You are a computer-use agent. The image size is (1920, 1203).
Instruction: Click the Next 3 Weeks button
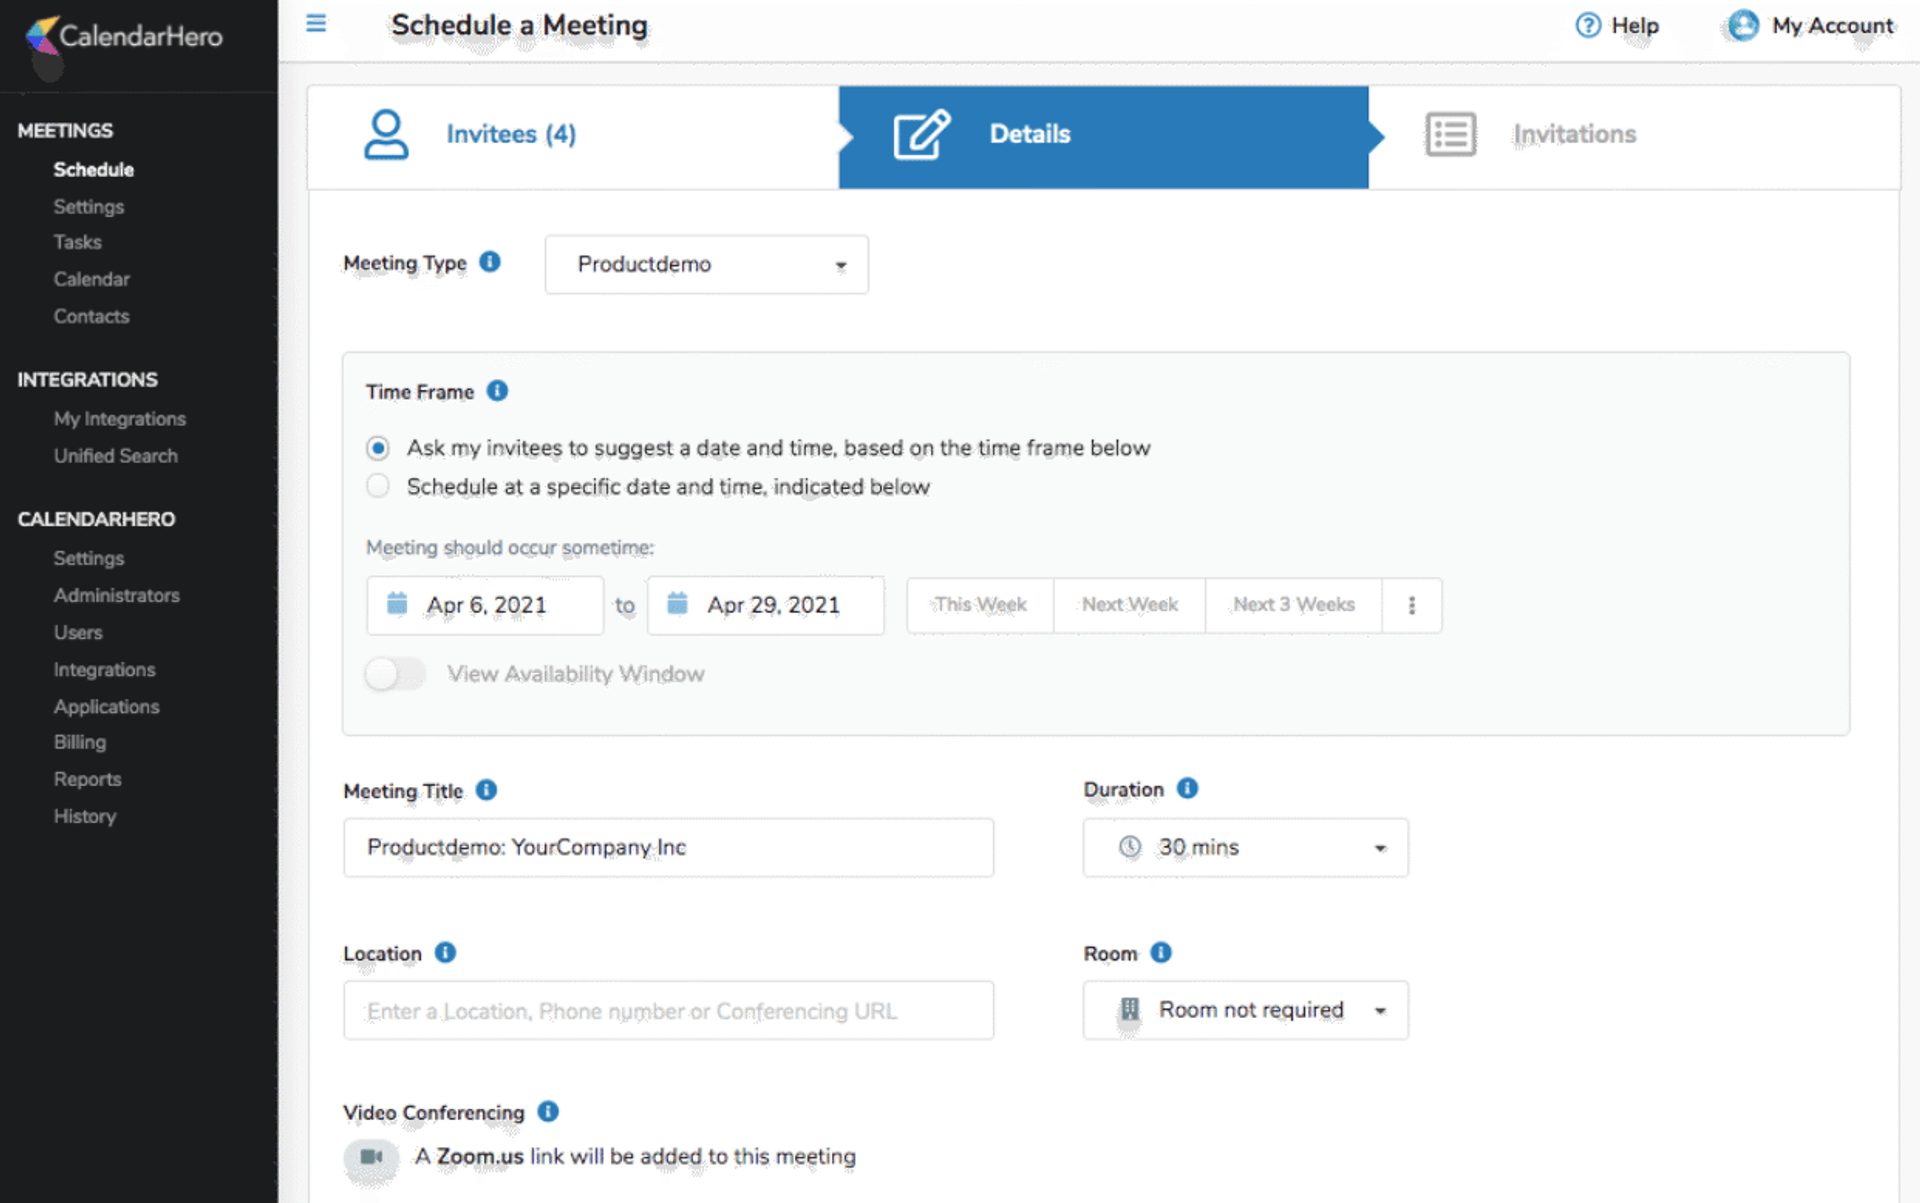tap(1293, 605)
